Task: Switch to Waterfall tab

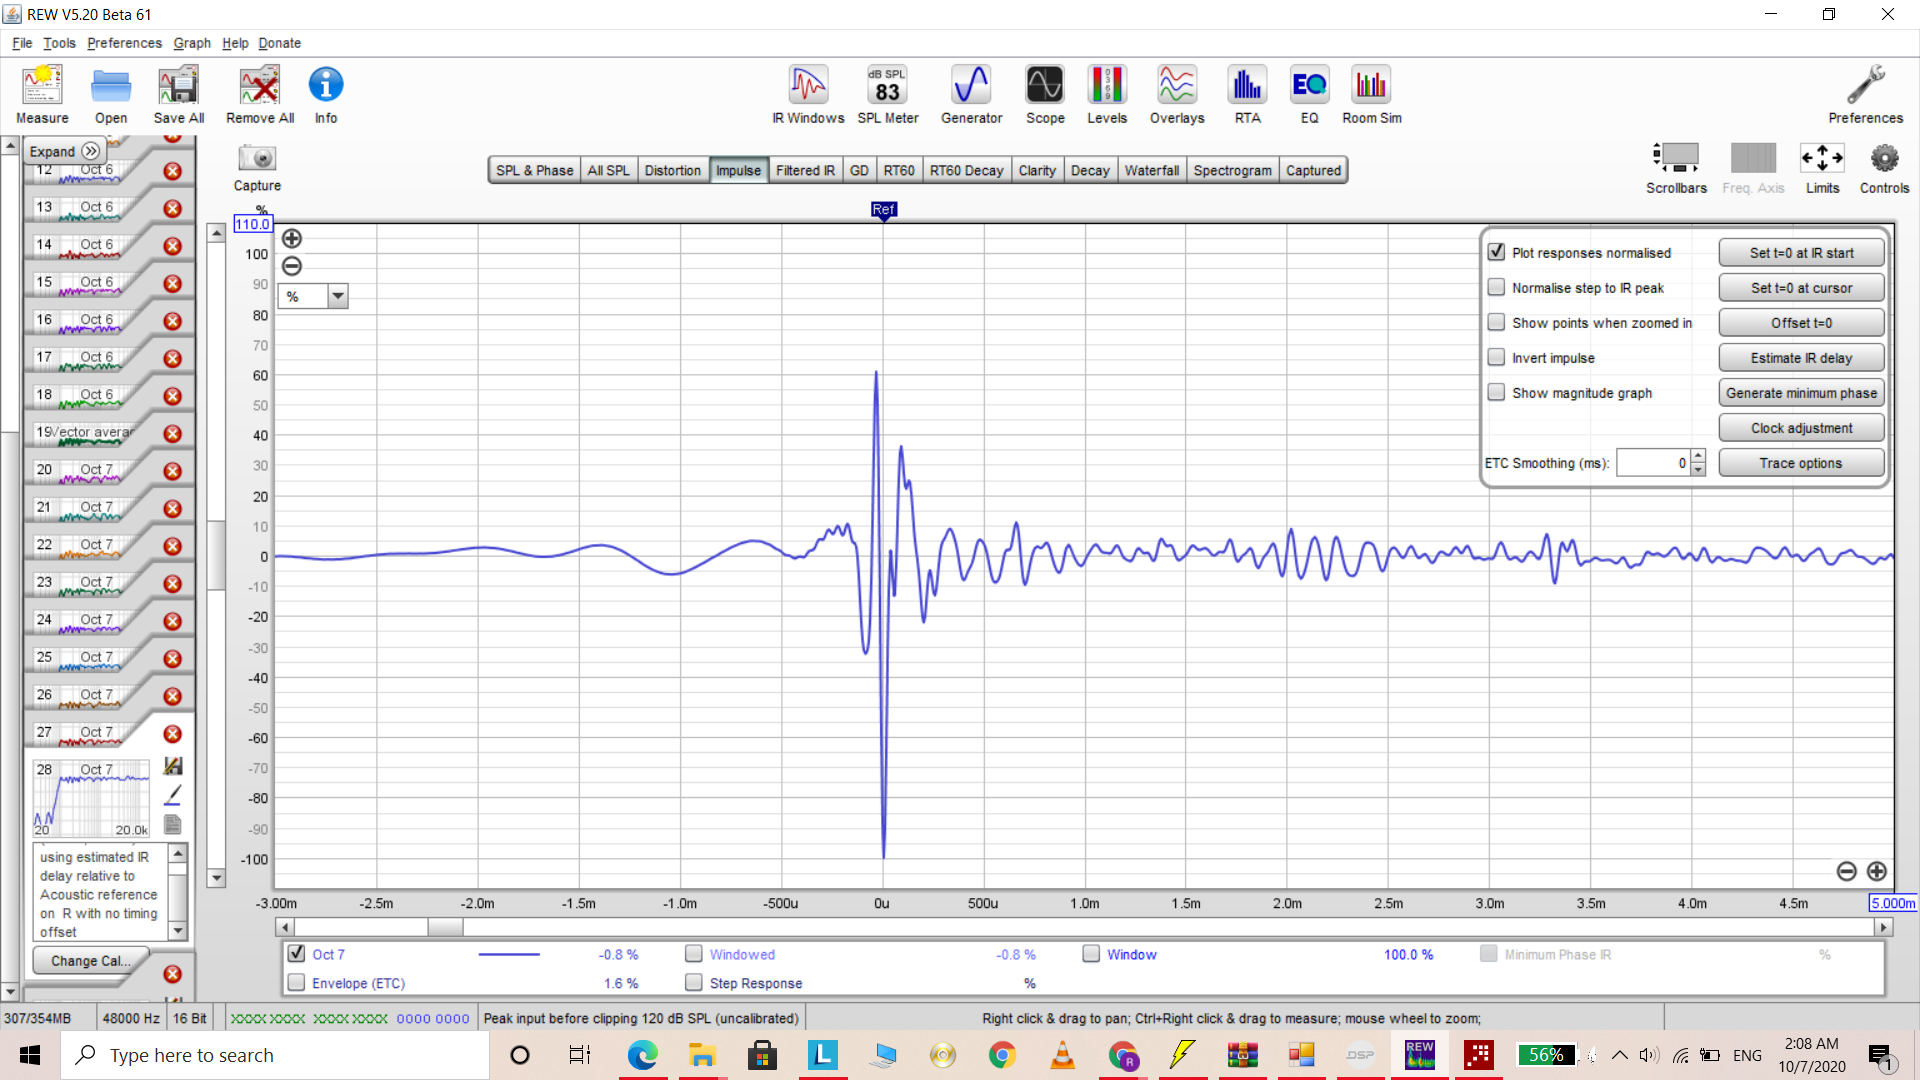Action: (x=1151, y=170)
